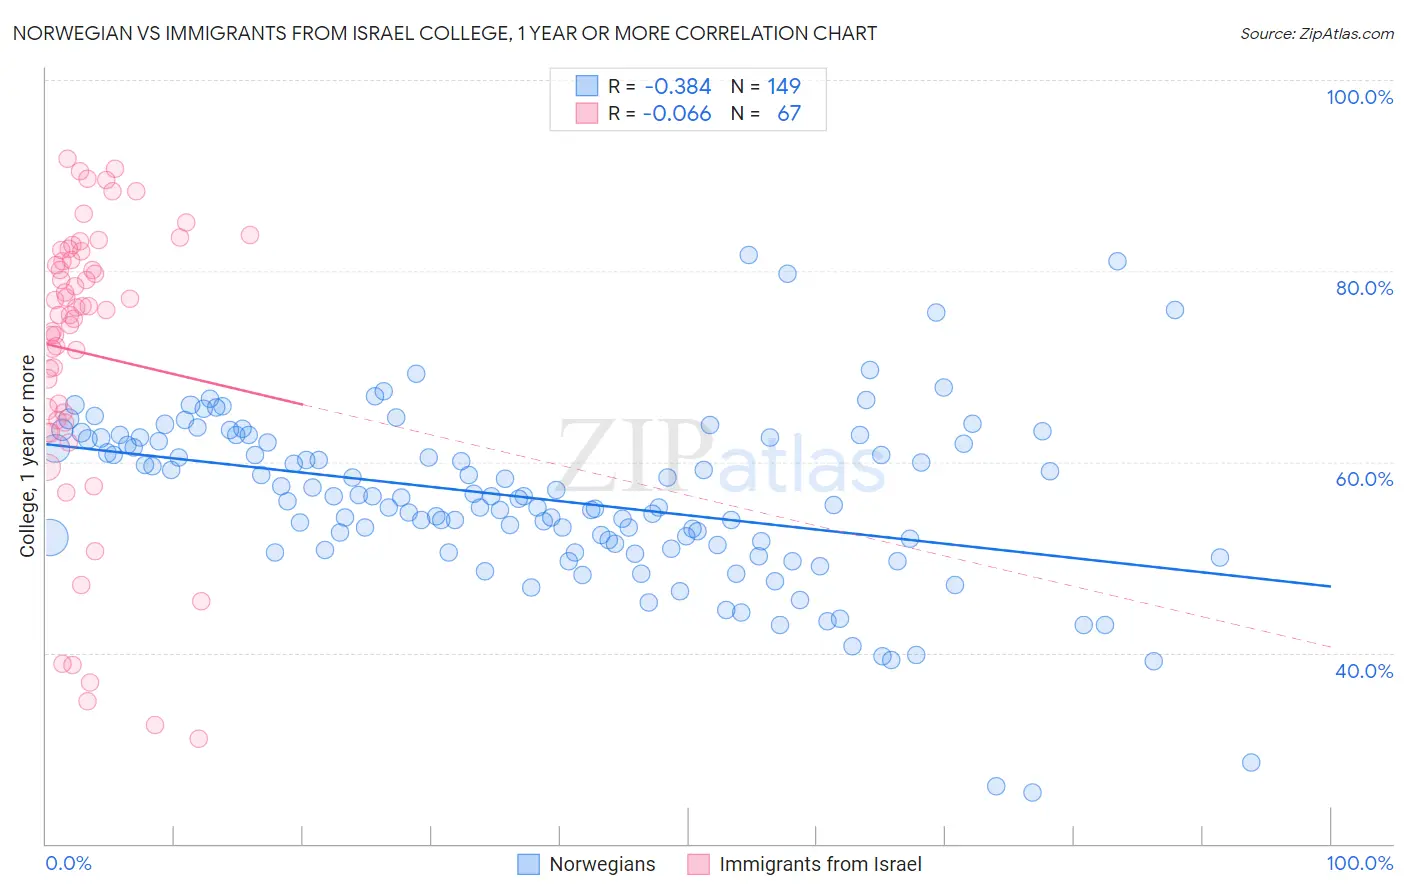
Task: Click the N = 149 statistic
Action: tap(765, 86)
